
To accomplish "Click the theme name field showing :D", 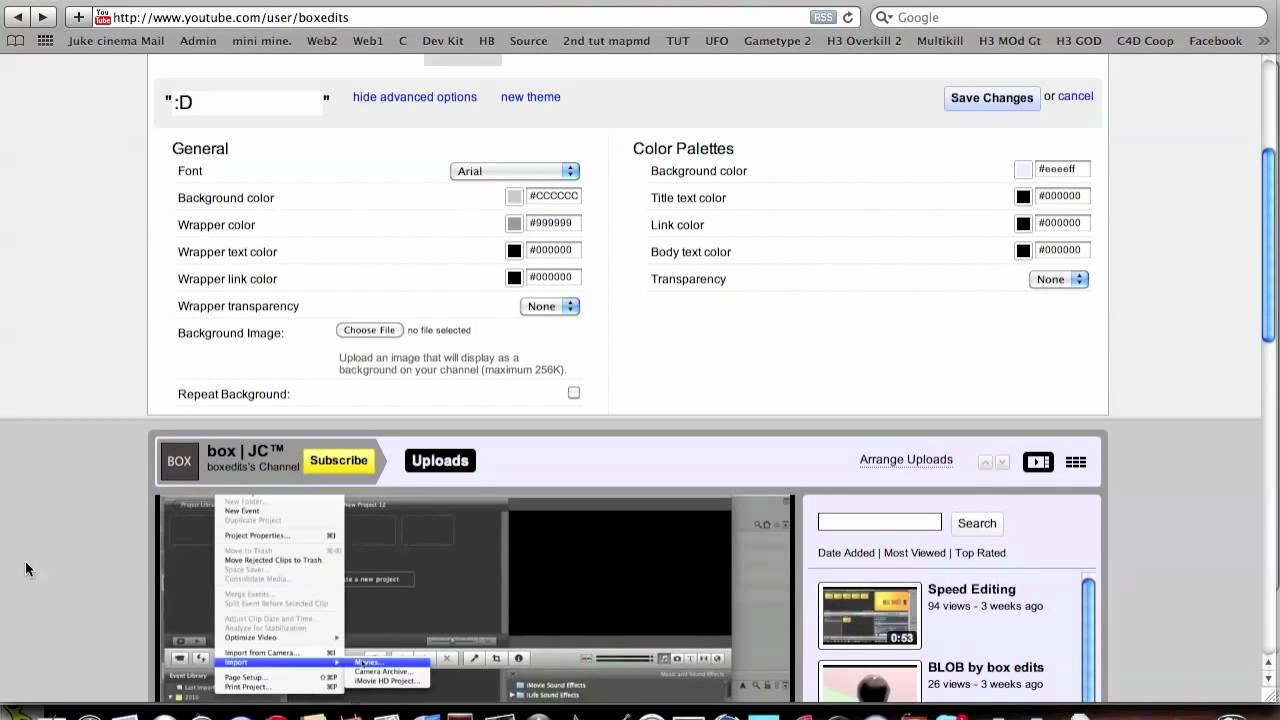I will (x=247, y=101).
